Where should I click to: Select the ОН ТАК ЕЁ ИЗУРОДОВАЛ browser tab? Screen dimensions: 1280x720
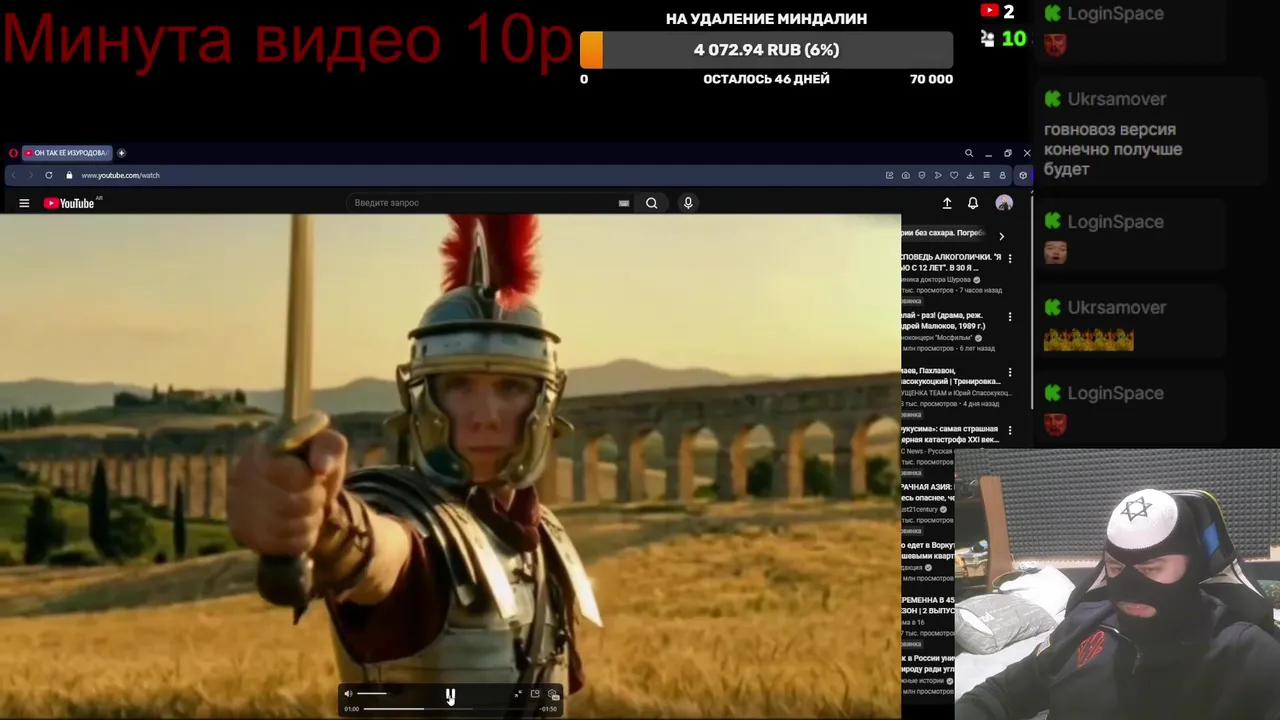66,153
